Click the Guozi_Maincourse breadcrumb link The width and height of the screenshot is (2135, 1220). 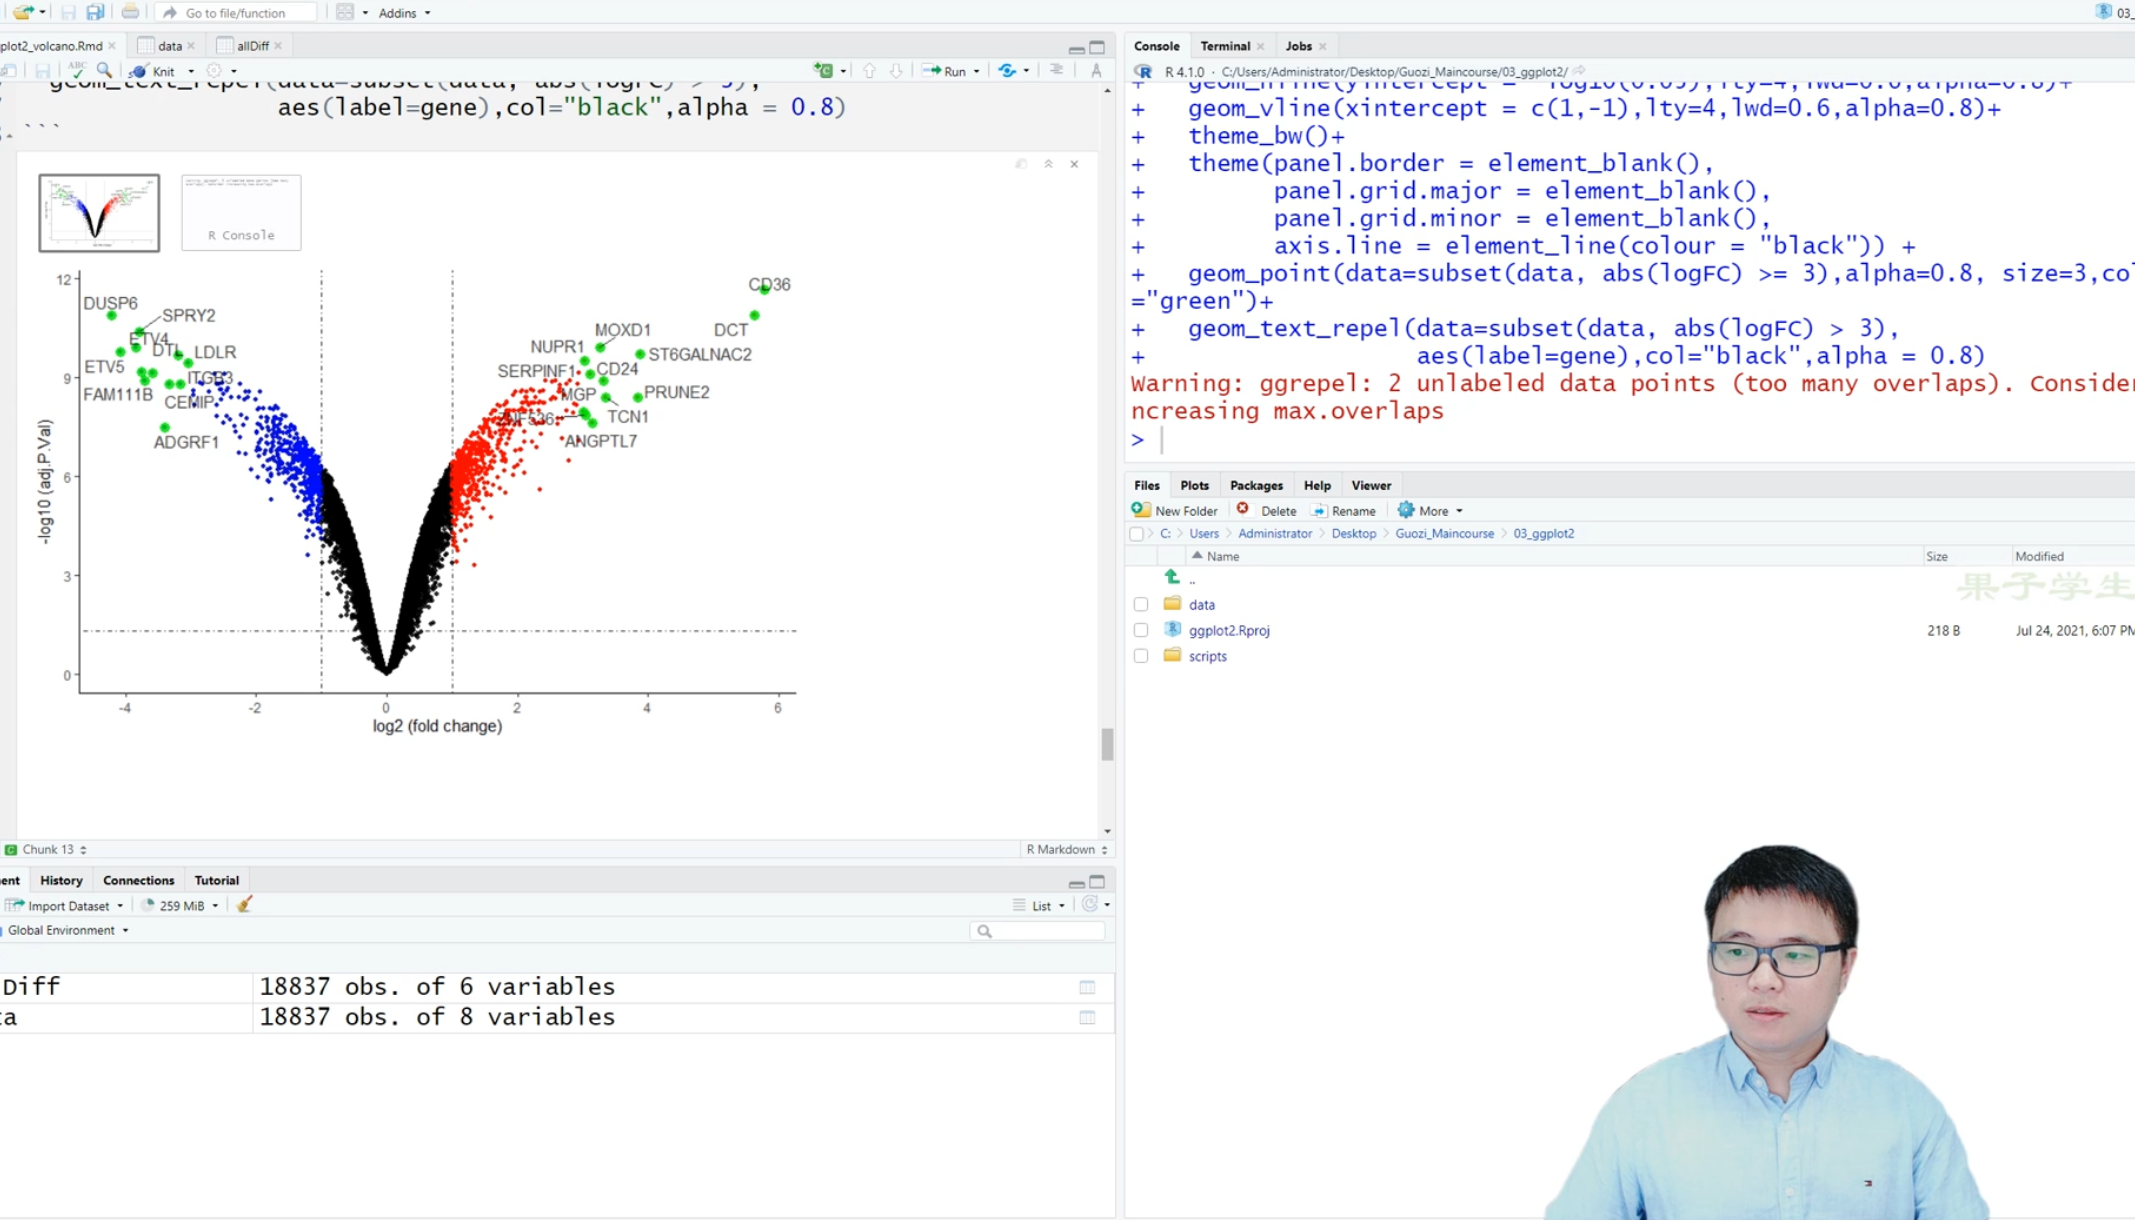point(1444,533)
